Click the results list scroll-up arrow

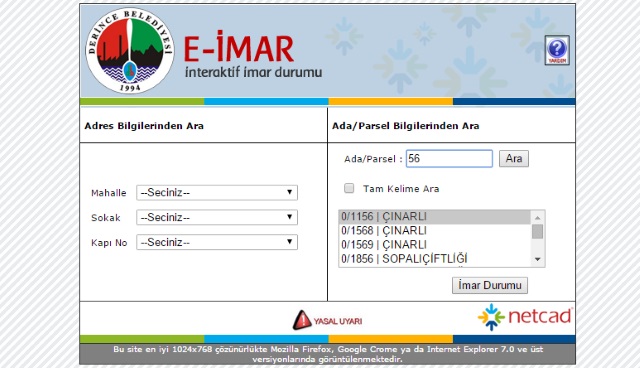point(538,217)
